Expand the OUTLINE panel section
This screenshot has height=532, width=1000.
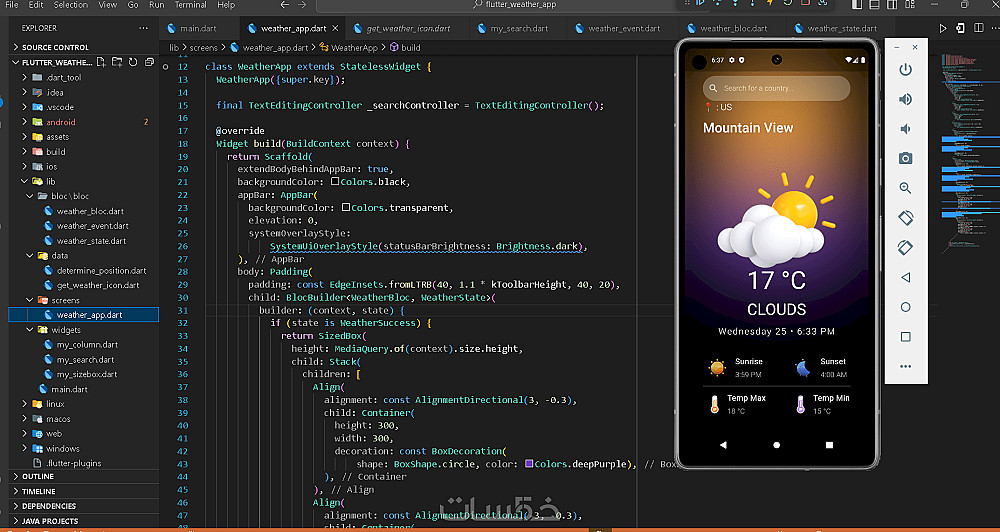pyautogui.click(x=38, y=477)
